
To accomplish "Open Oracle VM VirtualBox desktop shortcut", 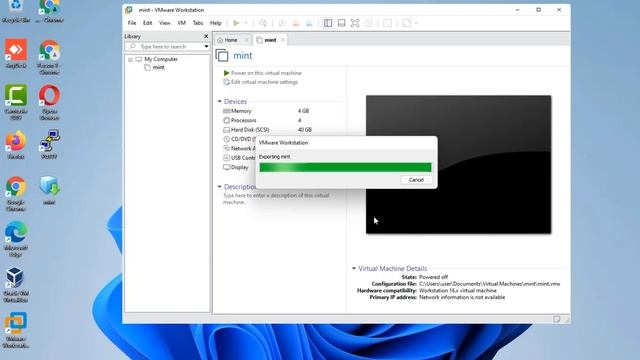I will click(16, 284).
